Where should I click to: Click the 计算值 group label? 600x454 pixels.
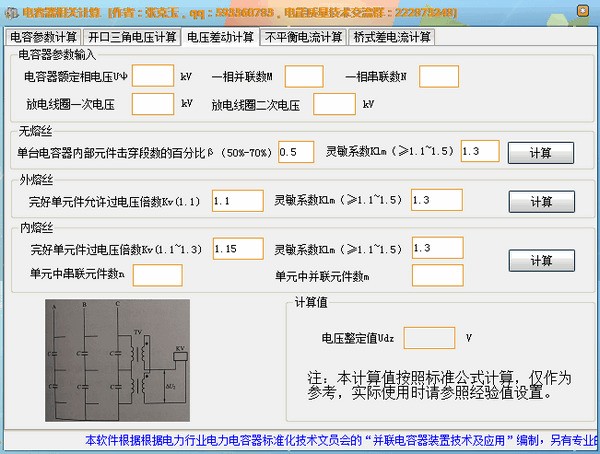point(311,303)
